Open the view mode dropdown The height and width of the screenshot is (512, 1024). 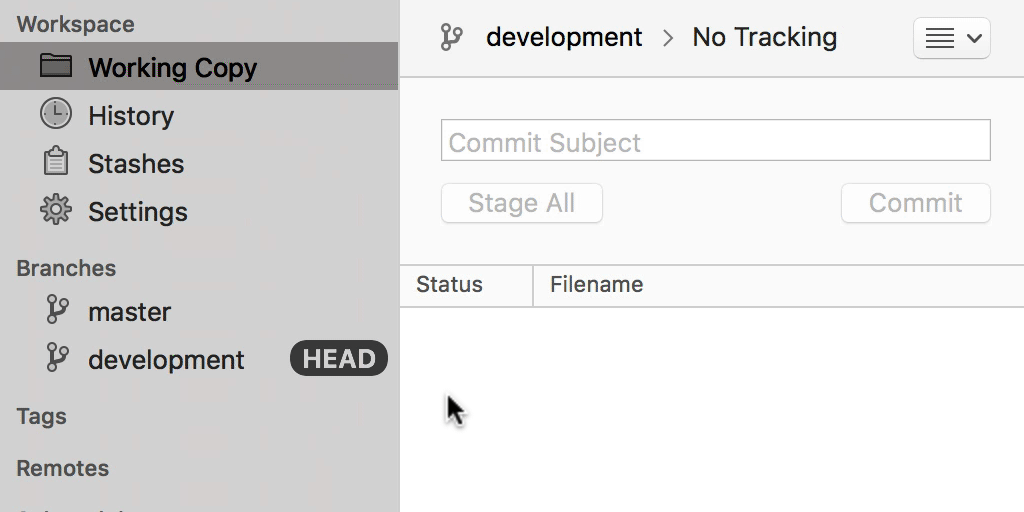coord(951,39)
